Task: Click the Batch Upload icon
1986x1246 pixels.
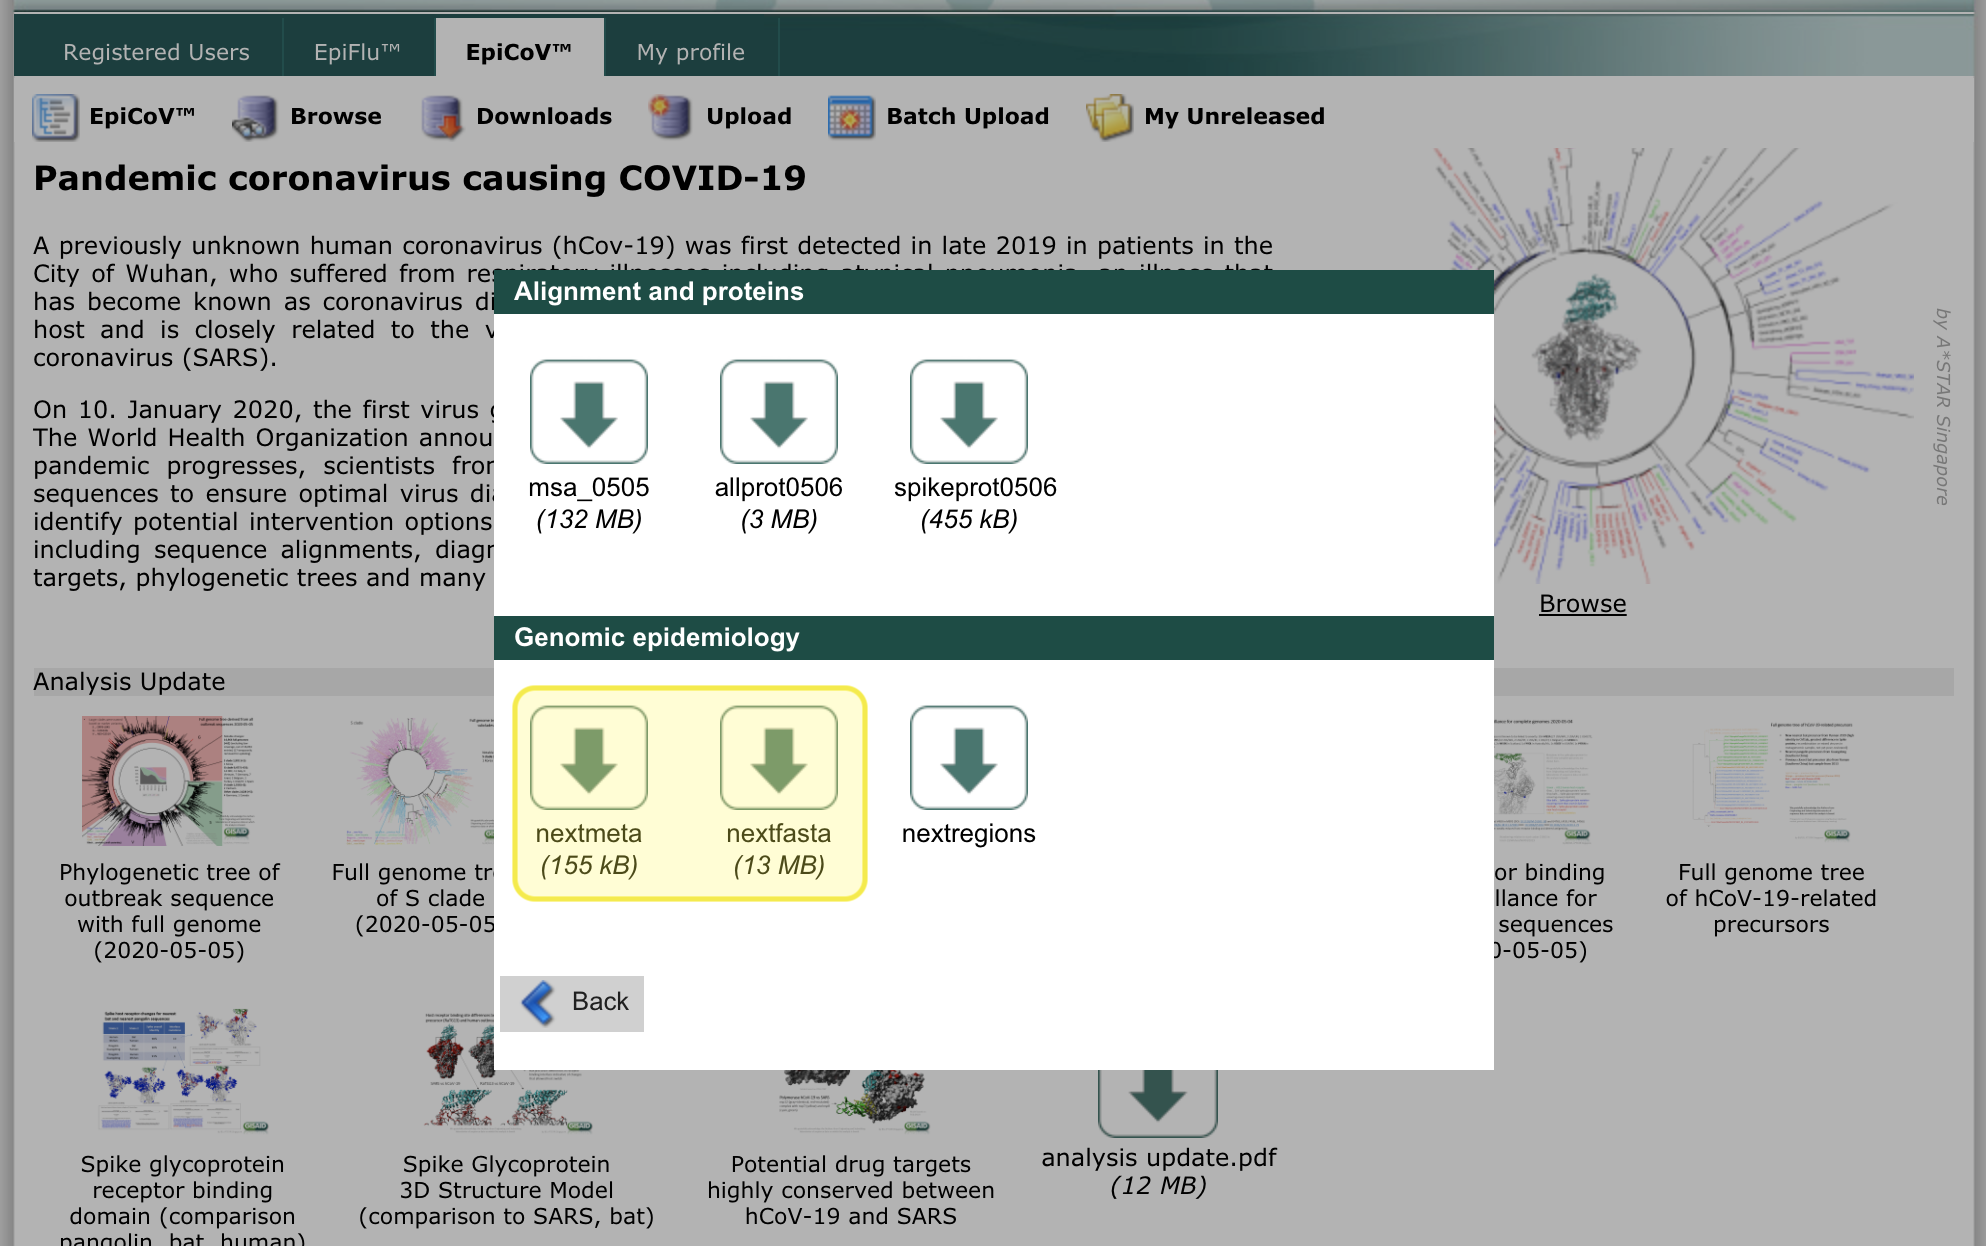Action: 850,117
